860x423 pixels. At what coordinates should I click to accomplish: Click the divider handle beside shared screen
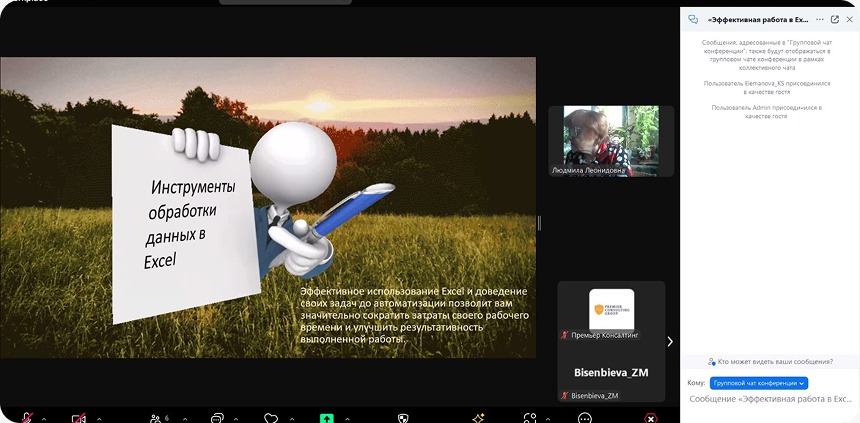[539, 223]
